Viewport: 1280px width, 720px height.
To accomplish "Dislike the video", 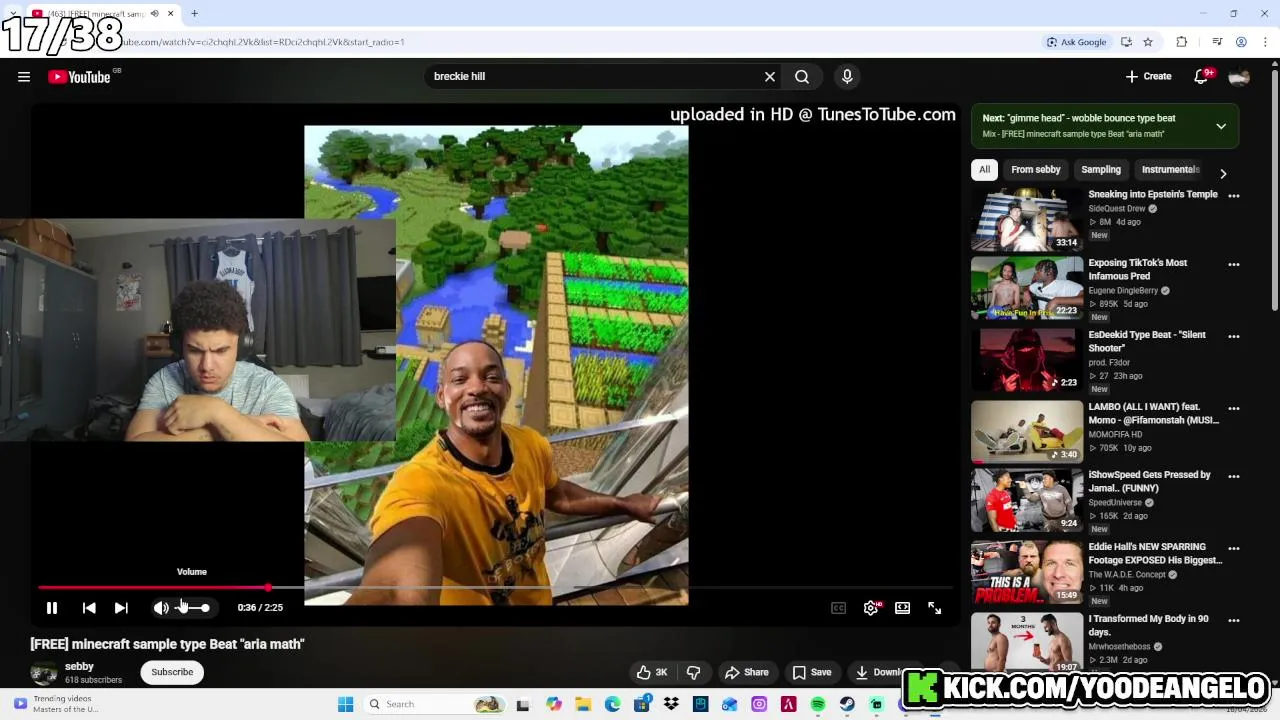I will point(693,673).
